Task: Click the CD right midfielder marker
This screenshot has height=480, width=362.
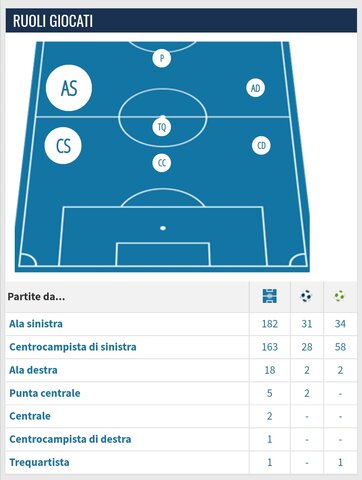Action: (x=261, y=146)
